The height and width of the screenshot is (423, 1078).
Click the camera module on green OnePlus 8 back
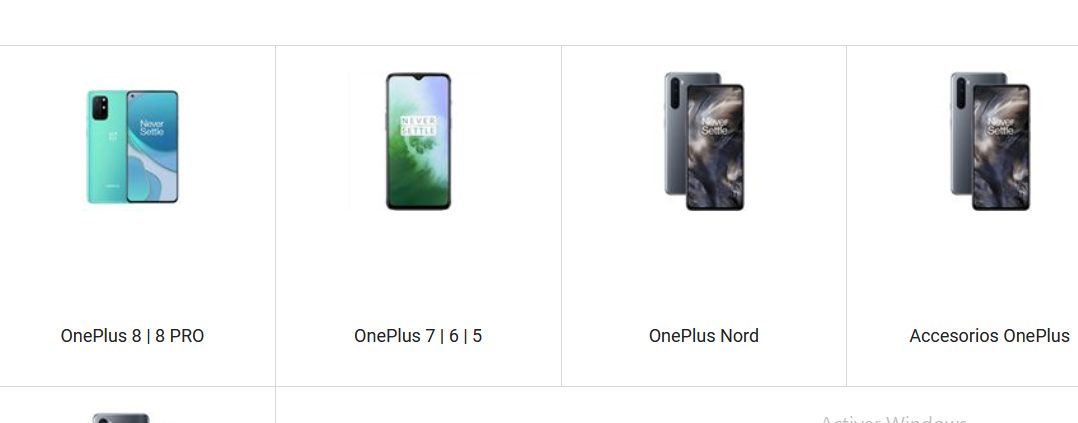[100, 107]
